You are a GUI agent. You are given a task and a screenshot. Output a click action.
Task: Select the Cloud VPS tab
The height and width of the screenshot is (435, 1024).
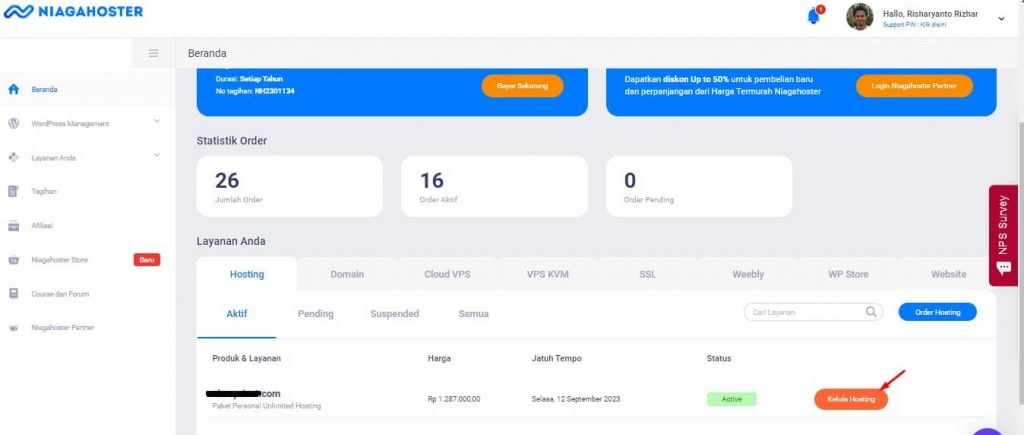coord(447,274)
